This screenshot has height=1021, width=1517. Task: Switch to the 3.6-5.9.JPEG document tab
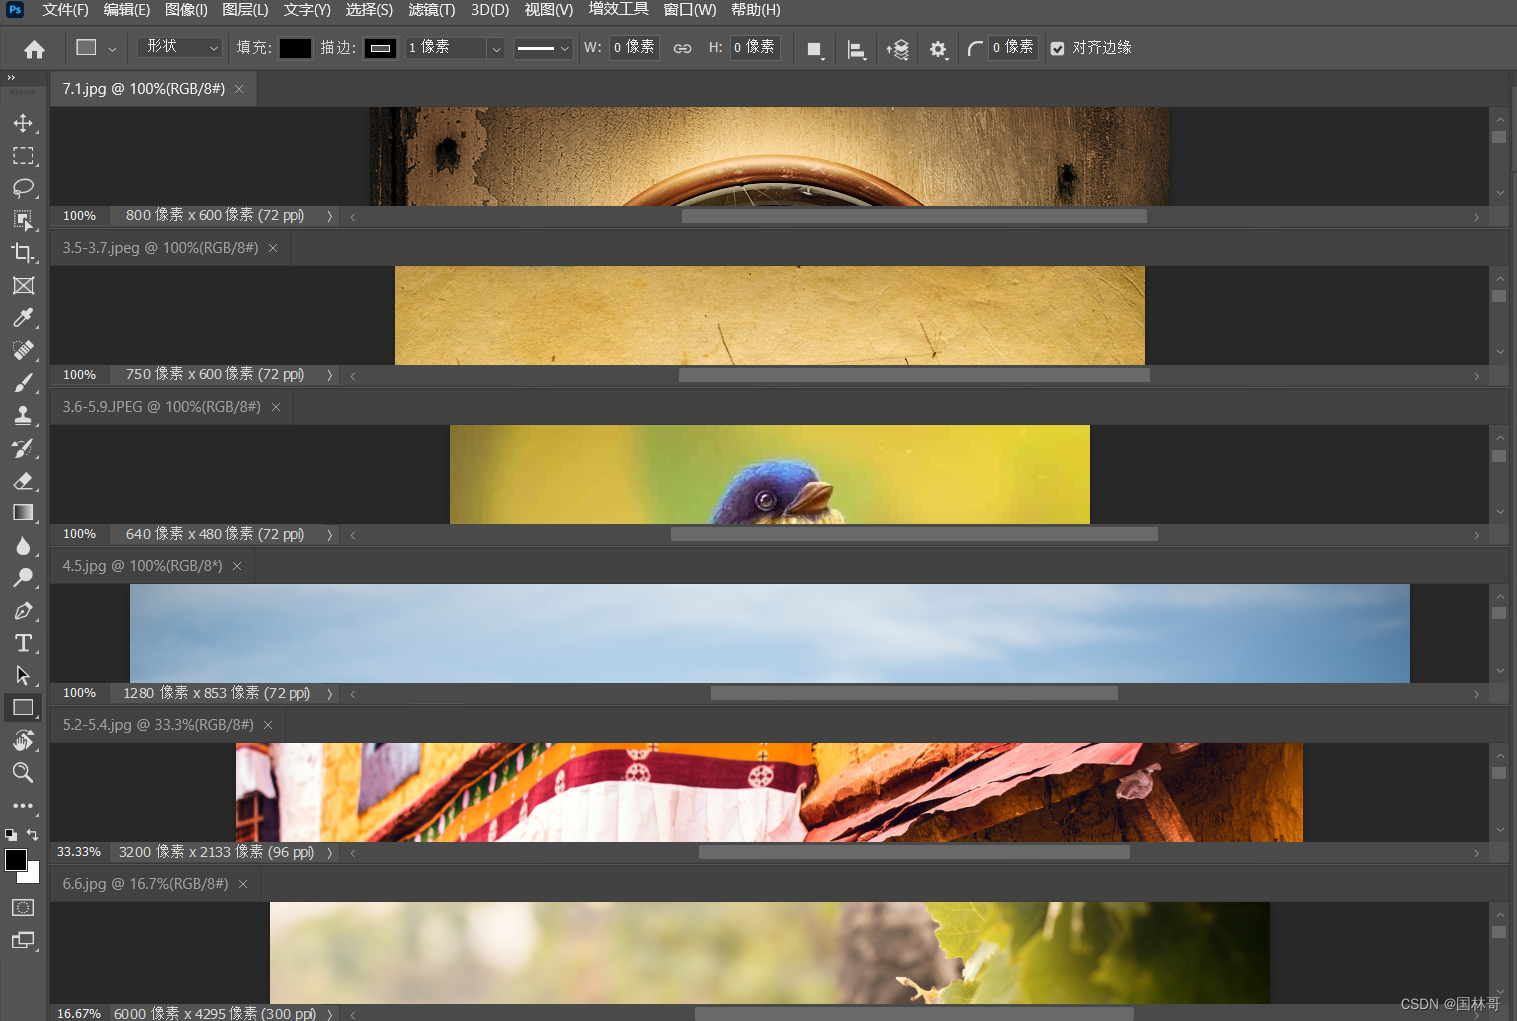(x=161, y=407)
